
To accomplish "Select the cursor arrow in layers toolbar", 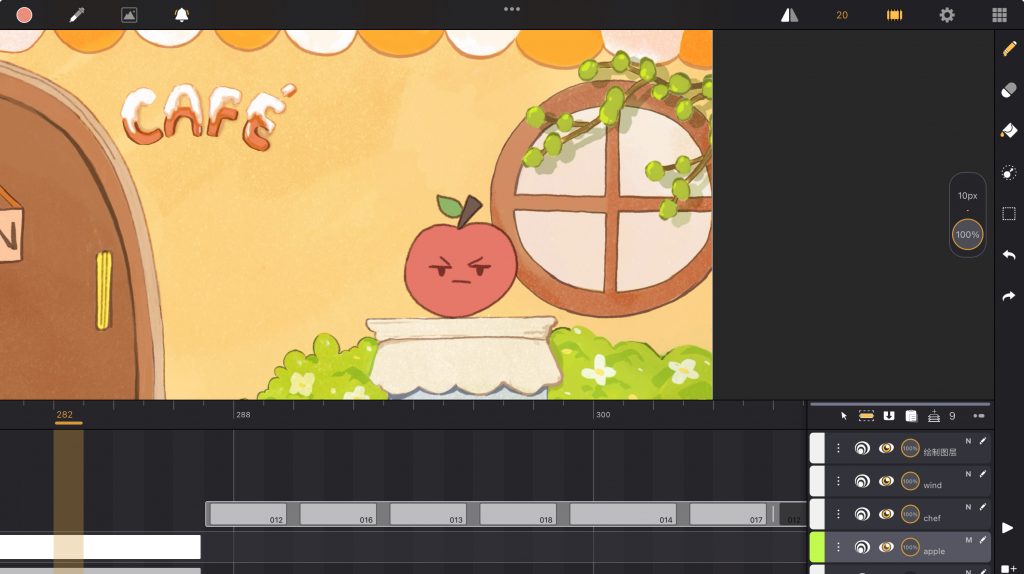I will 844,416.
